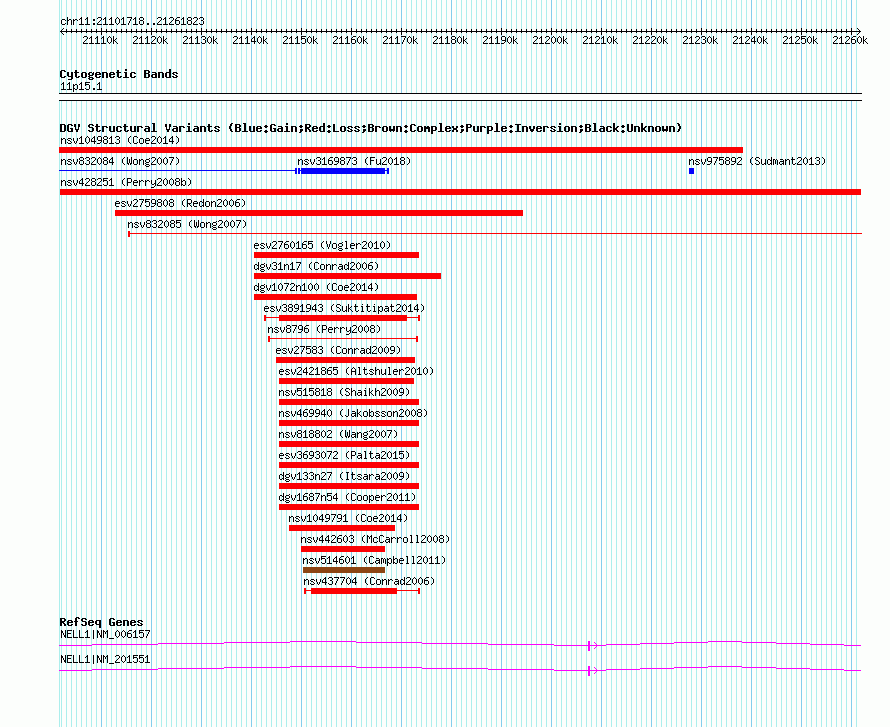Select the nsv1049813 red loss bar
Image resolution: width=890 pixels, height=727 pixels.
click(401, 150)
